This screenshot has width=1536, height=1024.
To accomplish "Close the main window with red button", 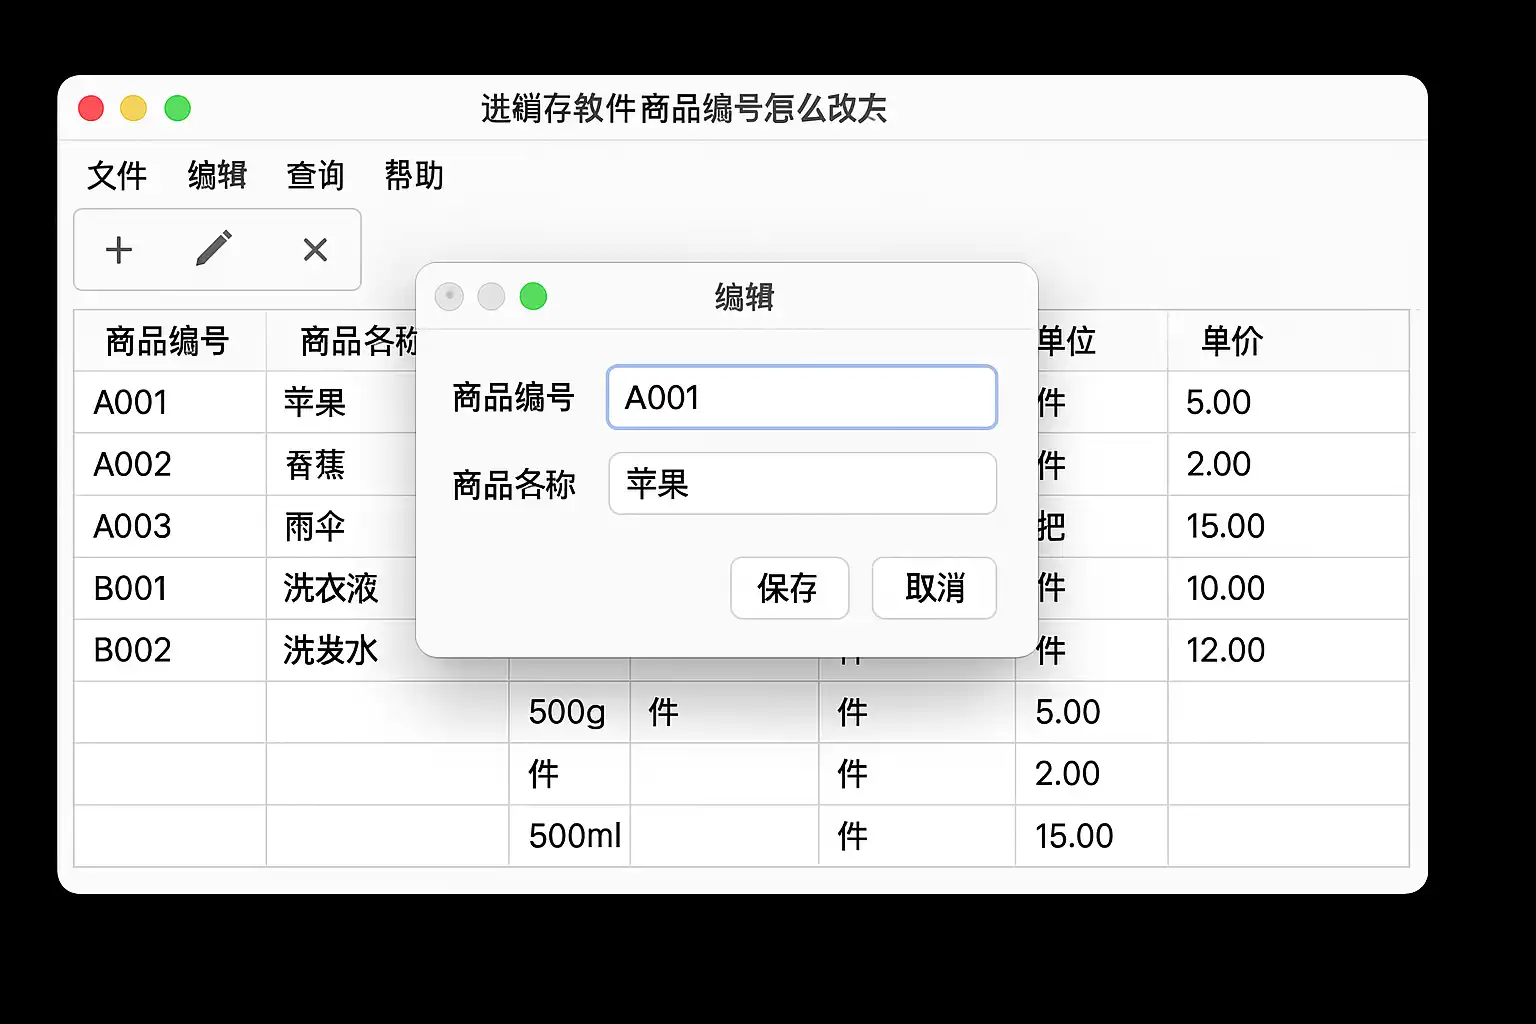I will 91,108.
